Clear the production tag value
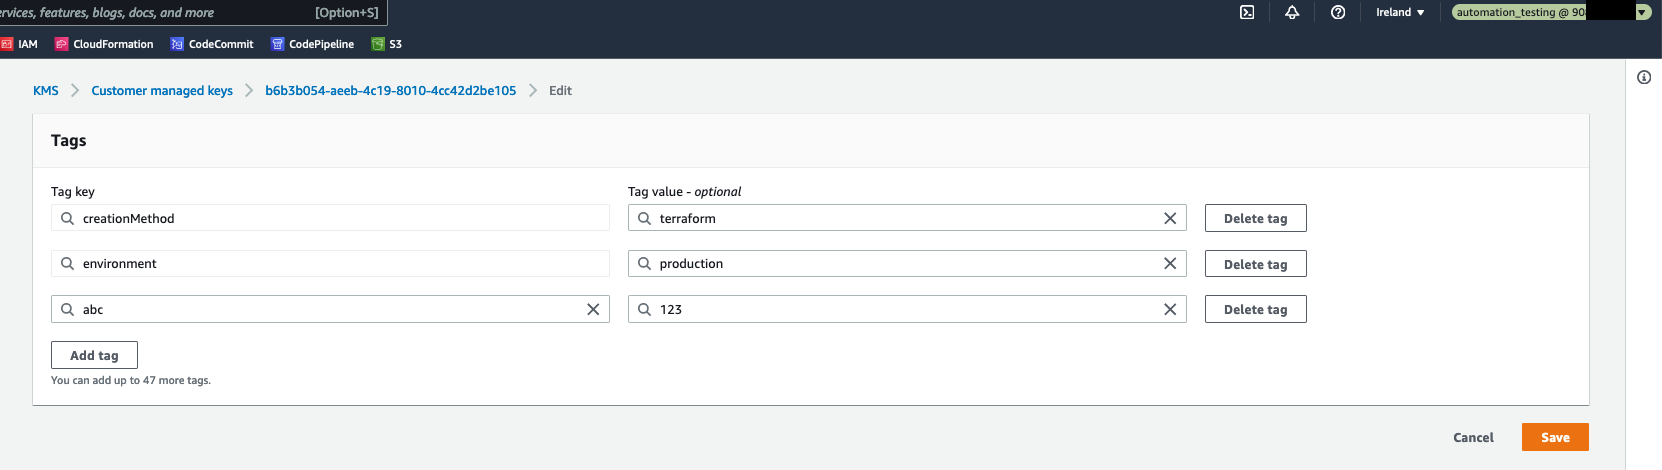1662x470 pixels. pos(1170,263)
